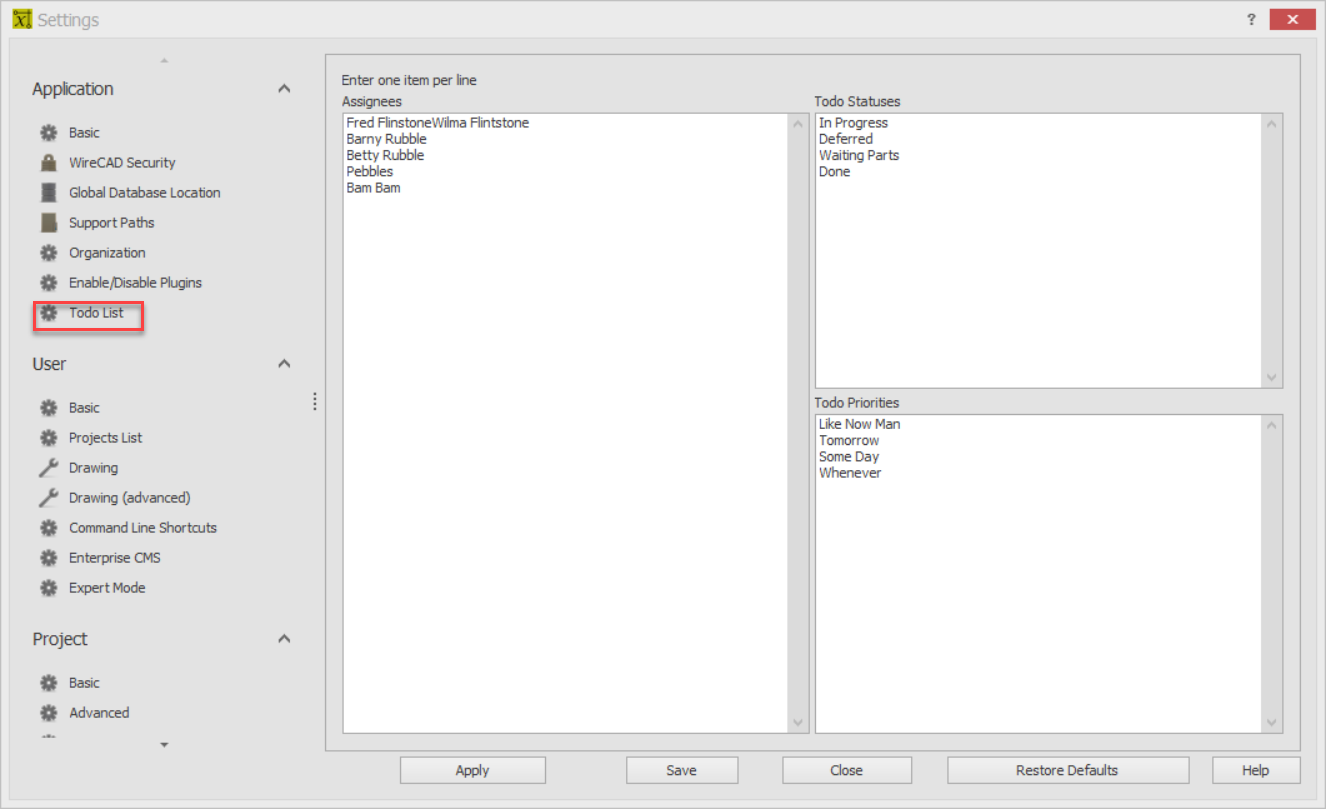Click the WireCAD logo in the title bar

tap(22, 19)
